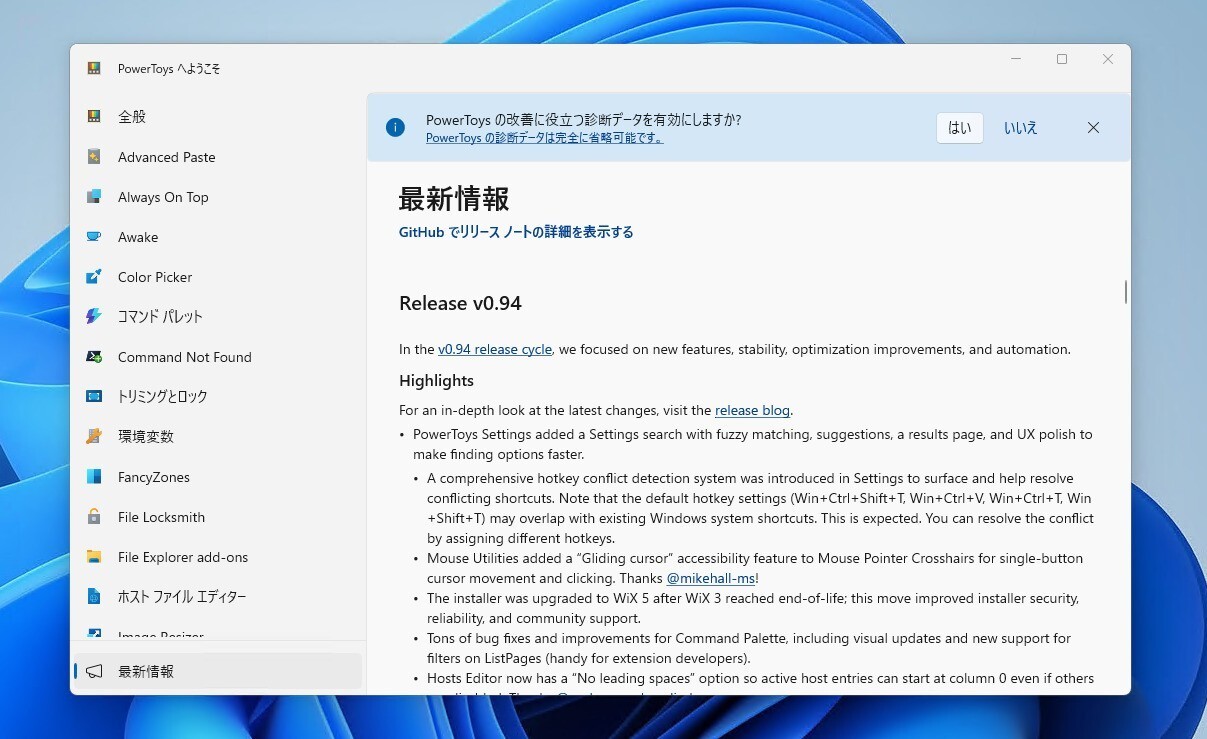Click the PowerToys app icon in title bar
This screenshot has height=739, width=1207.
point(94,69)
